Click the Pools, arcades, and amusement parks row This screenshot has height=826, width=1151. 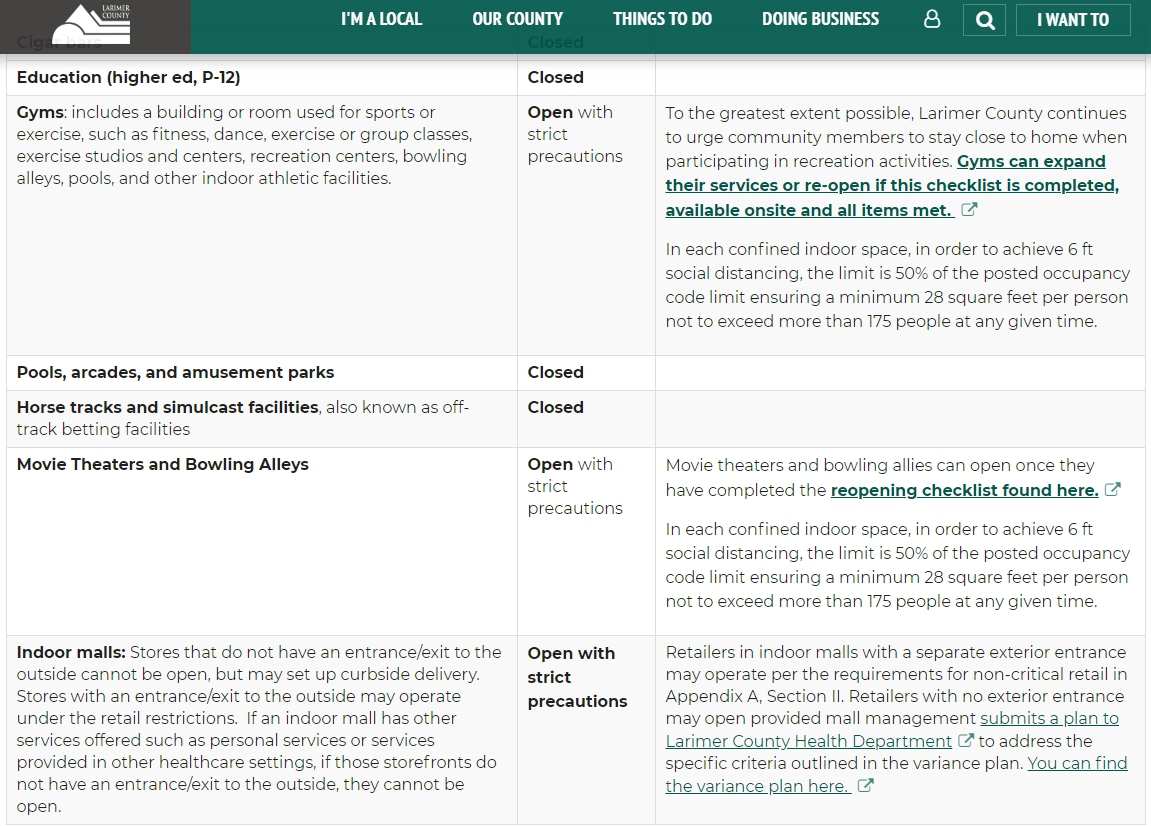point(175,372)
